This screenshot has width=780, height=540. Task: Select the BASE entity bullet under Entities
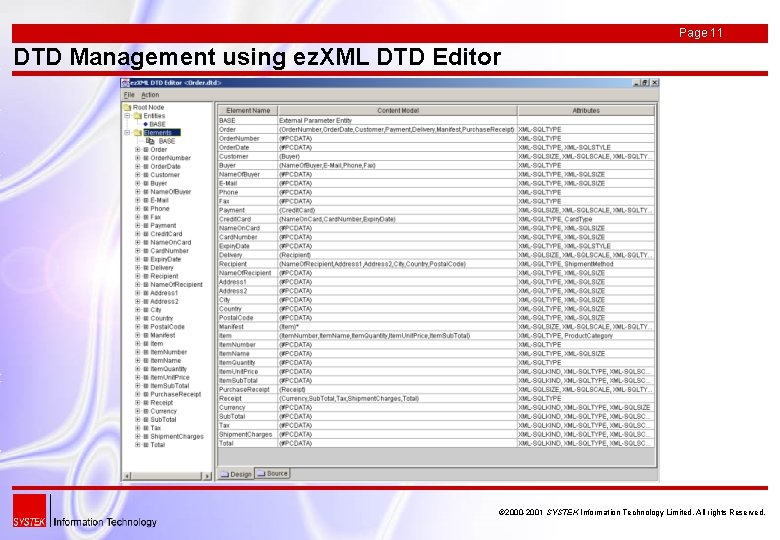pos(145,124)
